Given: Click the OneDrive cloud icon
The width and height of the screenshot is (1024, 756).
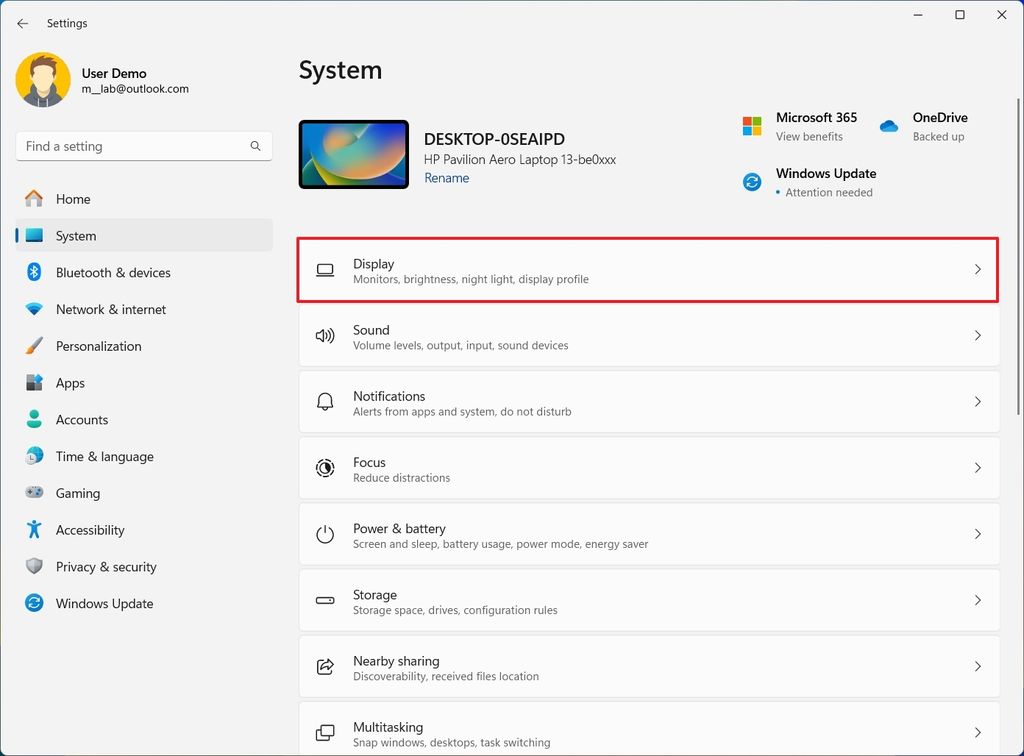Looking at the screenshot, I should pos(889,126).
